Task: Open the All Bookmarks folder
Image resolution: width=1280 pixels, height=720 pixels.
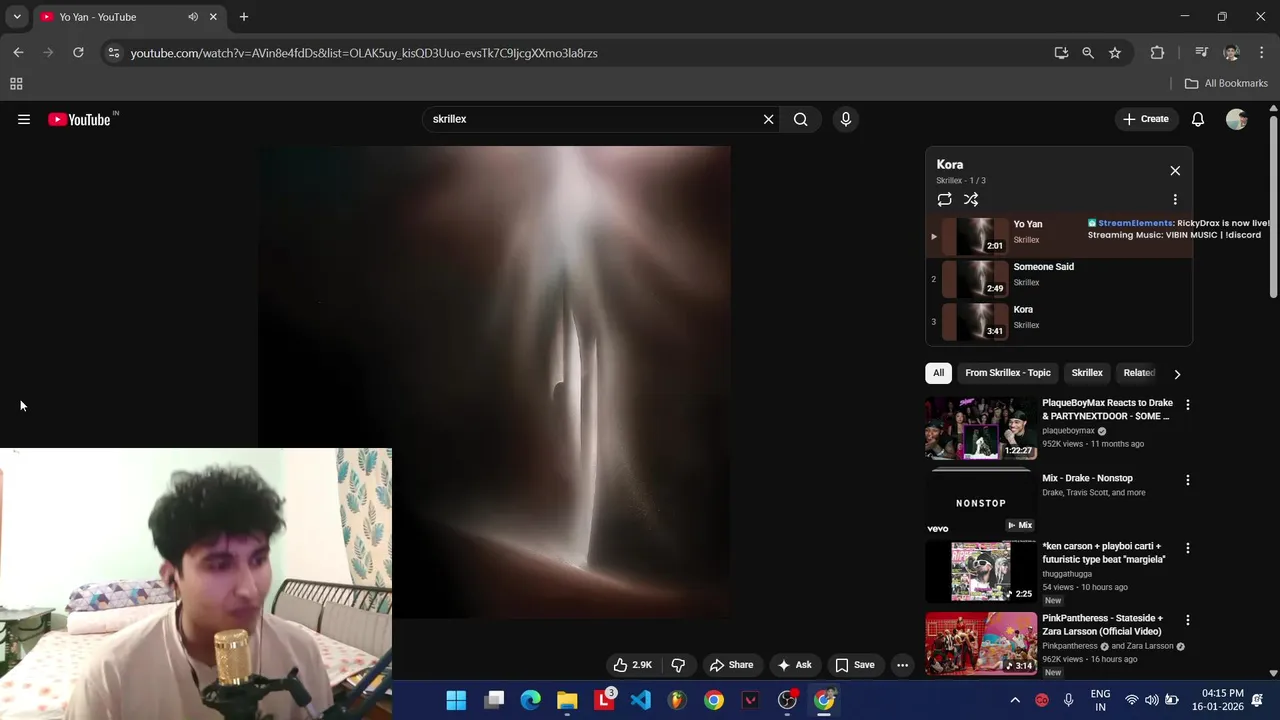Action: pyautogui.click(x=1226, y=84)
